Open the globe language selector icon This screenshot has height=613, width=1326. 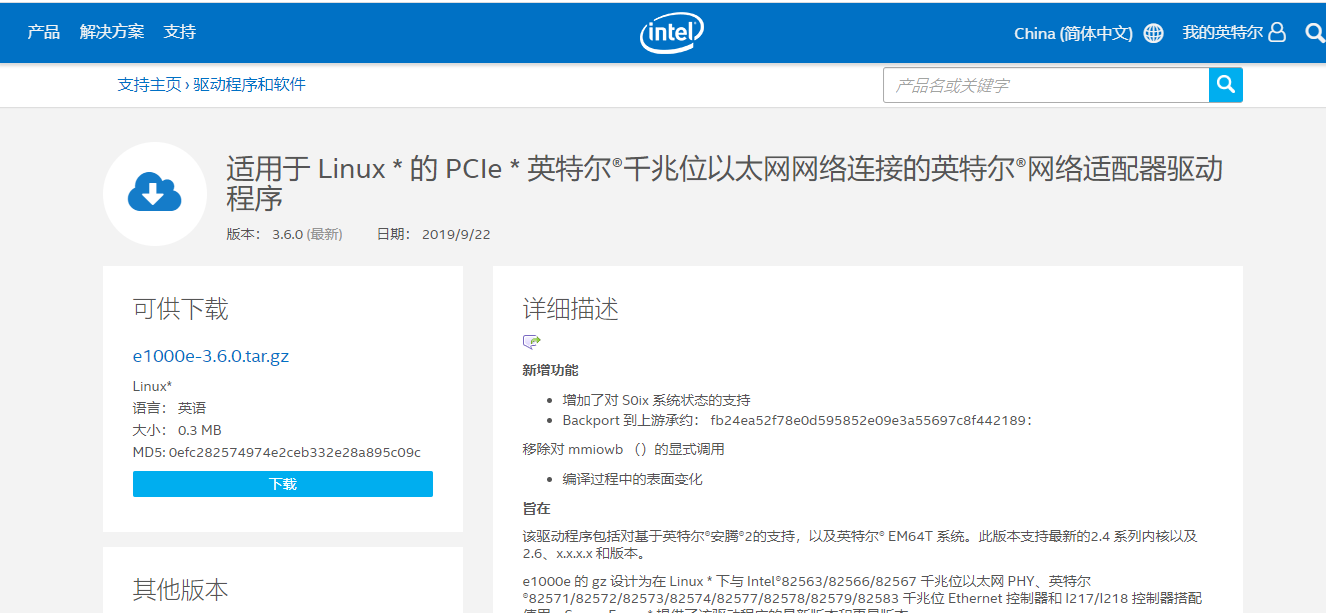point(1154,33)
